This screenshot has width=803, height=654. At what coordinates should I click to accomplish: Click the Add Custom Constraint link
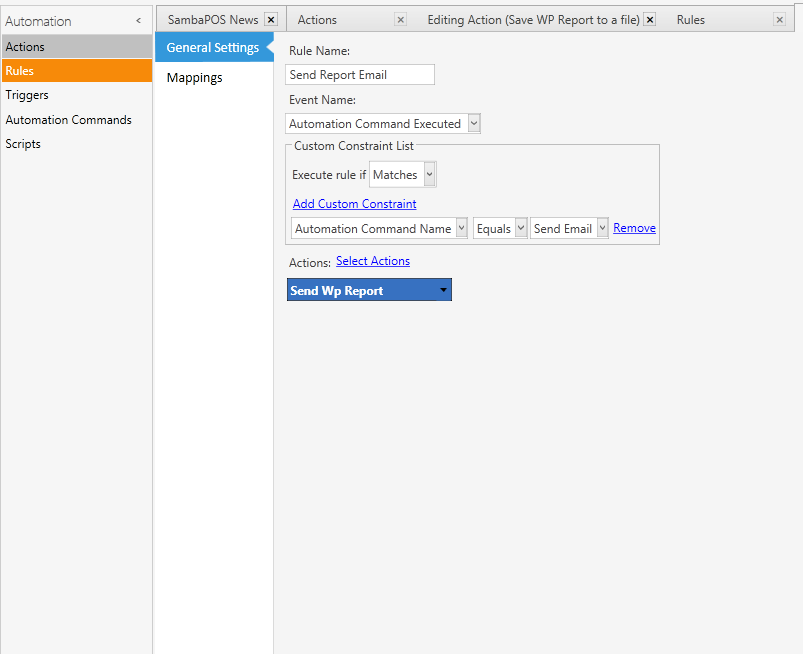click(354, 204)
